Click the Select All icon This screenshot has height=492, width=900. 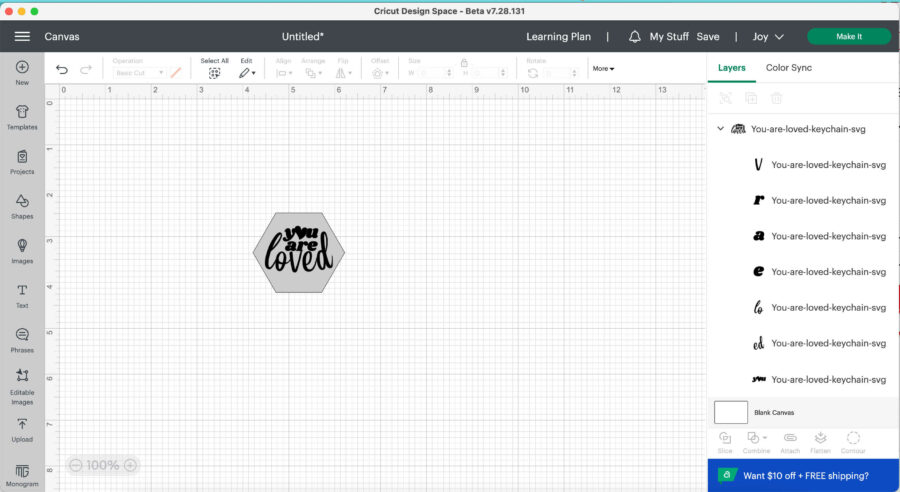pyautogui.click(x=214, y=73)
